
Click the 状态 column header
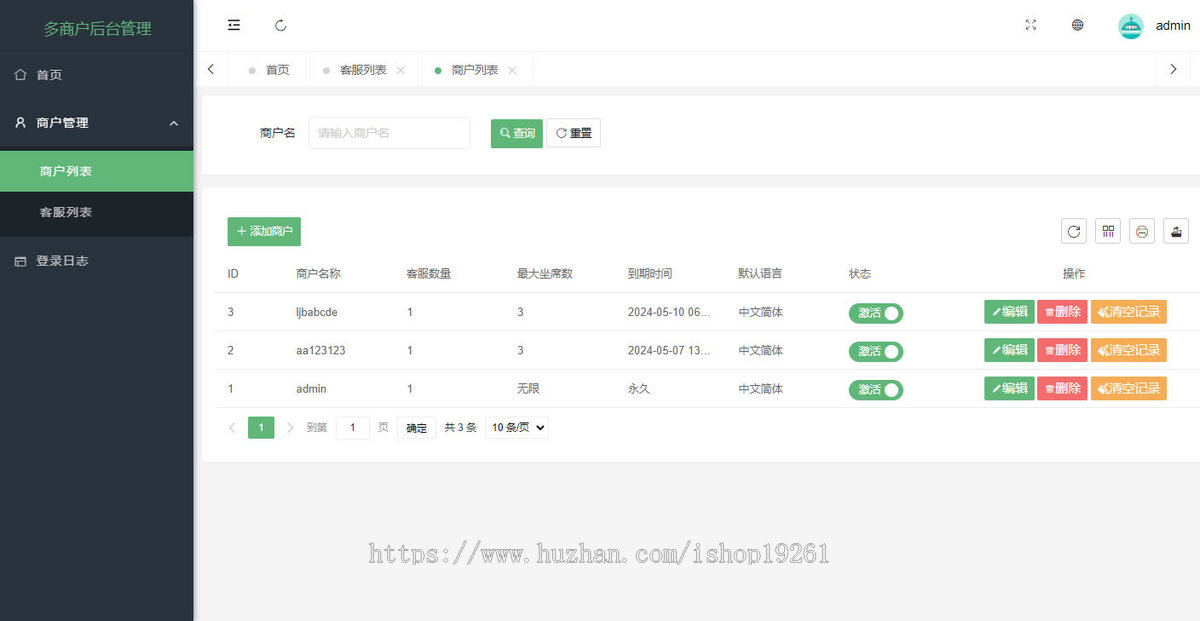tap(860, 274)
